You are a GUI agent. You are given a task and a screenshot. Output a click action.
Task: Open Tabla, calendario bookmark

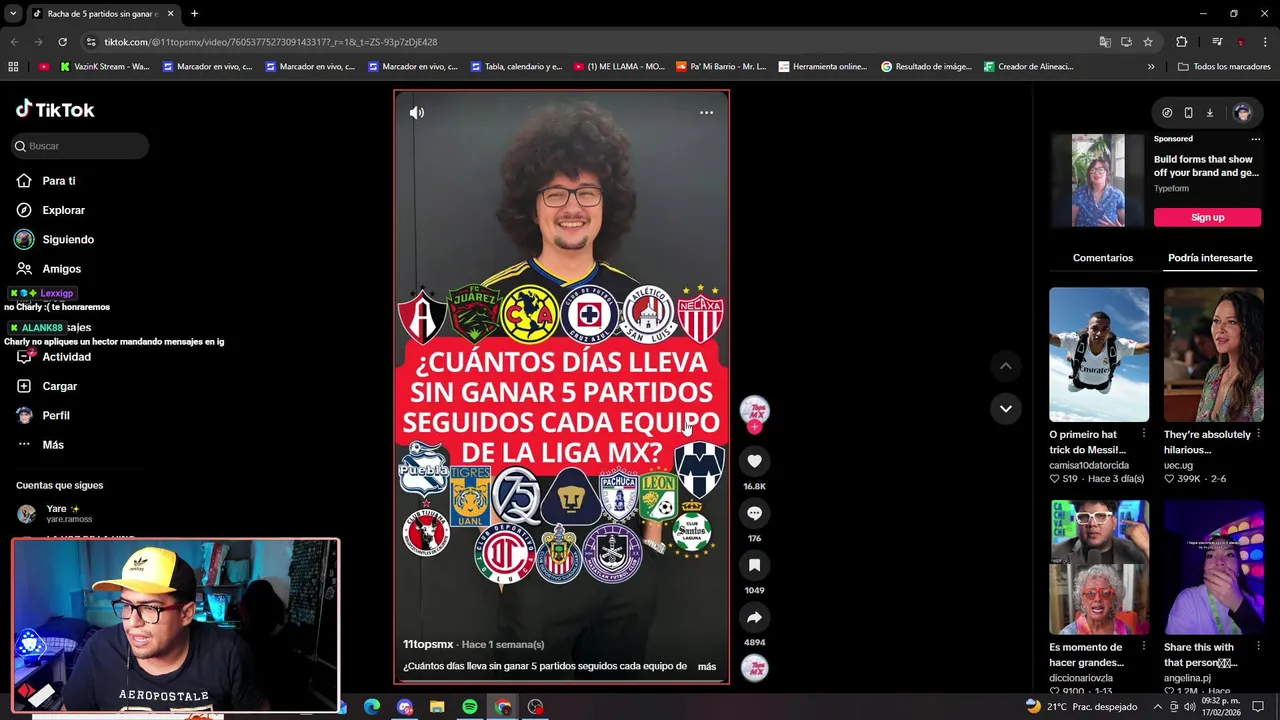(x=516, y=67)
